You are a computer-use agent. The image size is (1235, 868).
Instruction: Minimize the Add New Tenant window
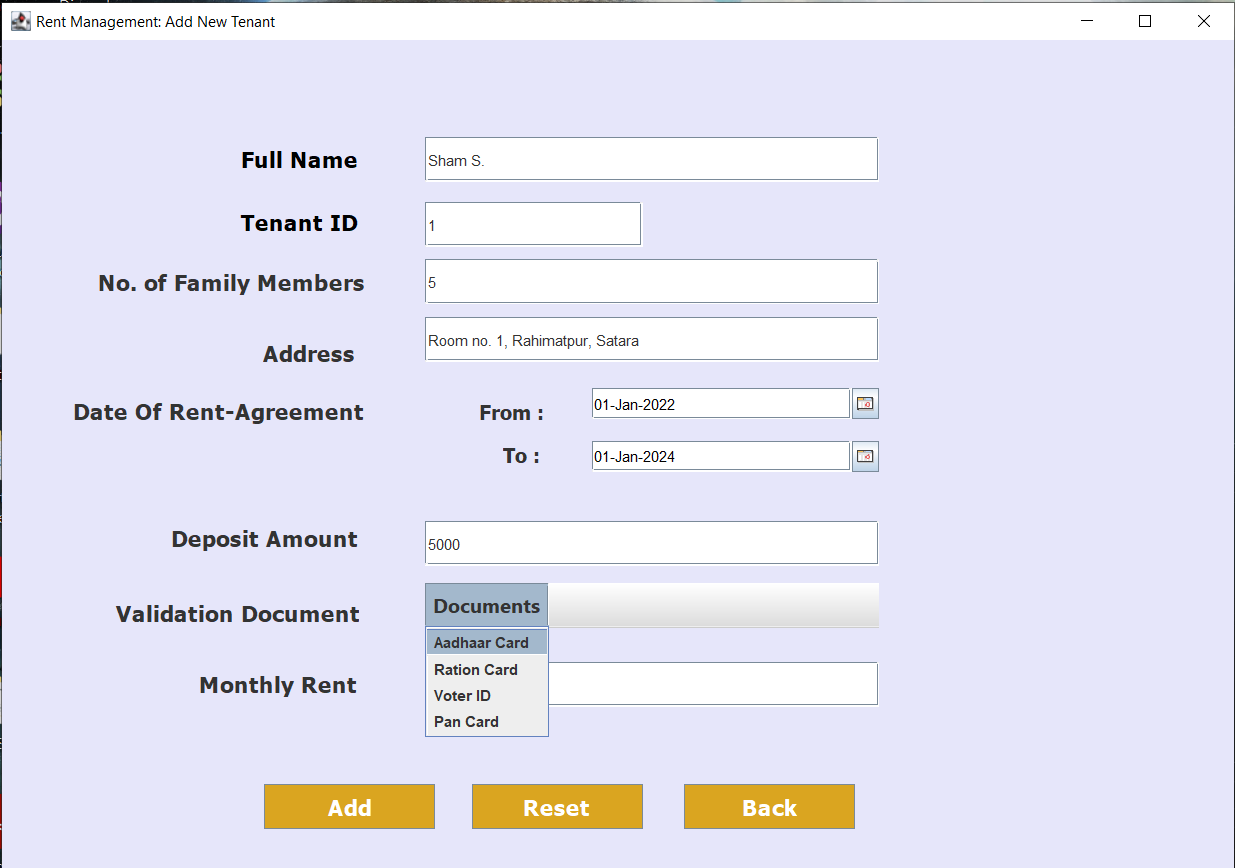point(1086,20)
